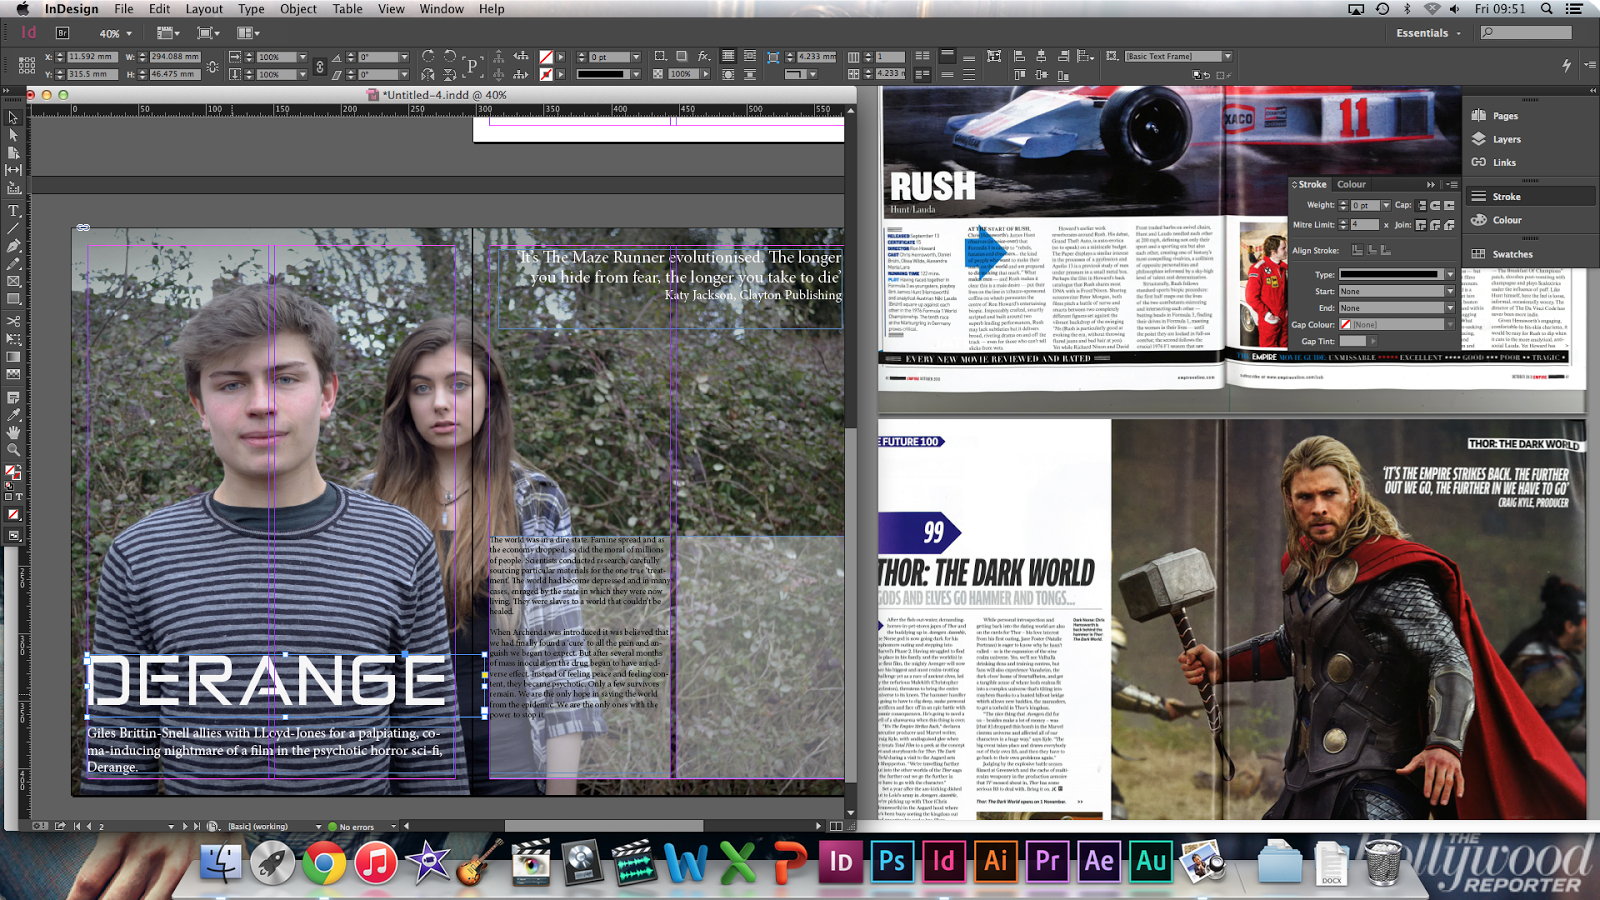Click the width field showing 294.088 mm

point(174,57)
